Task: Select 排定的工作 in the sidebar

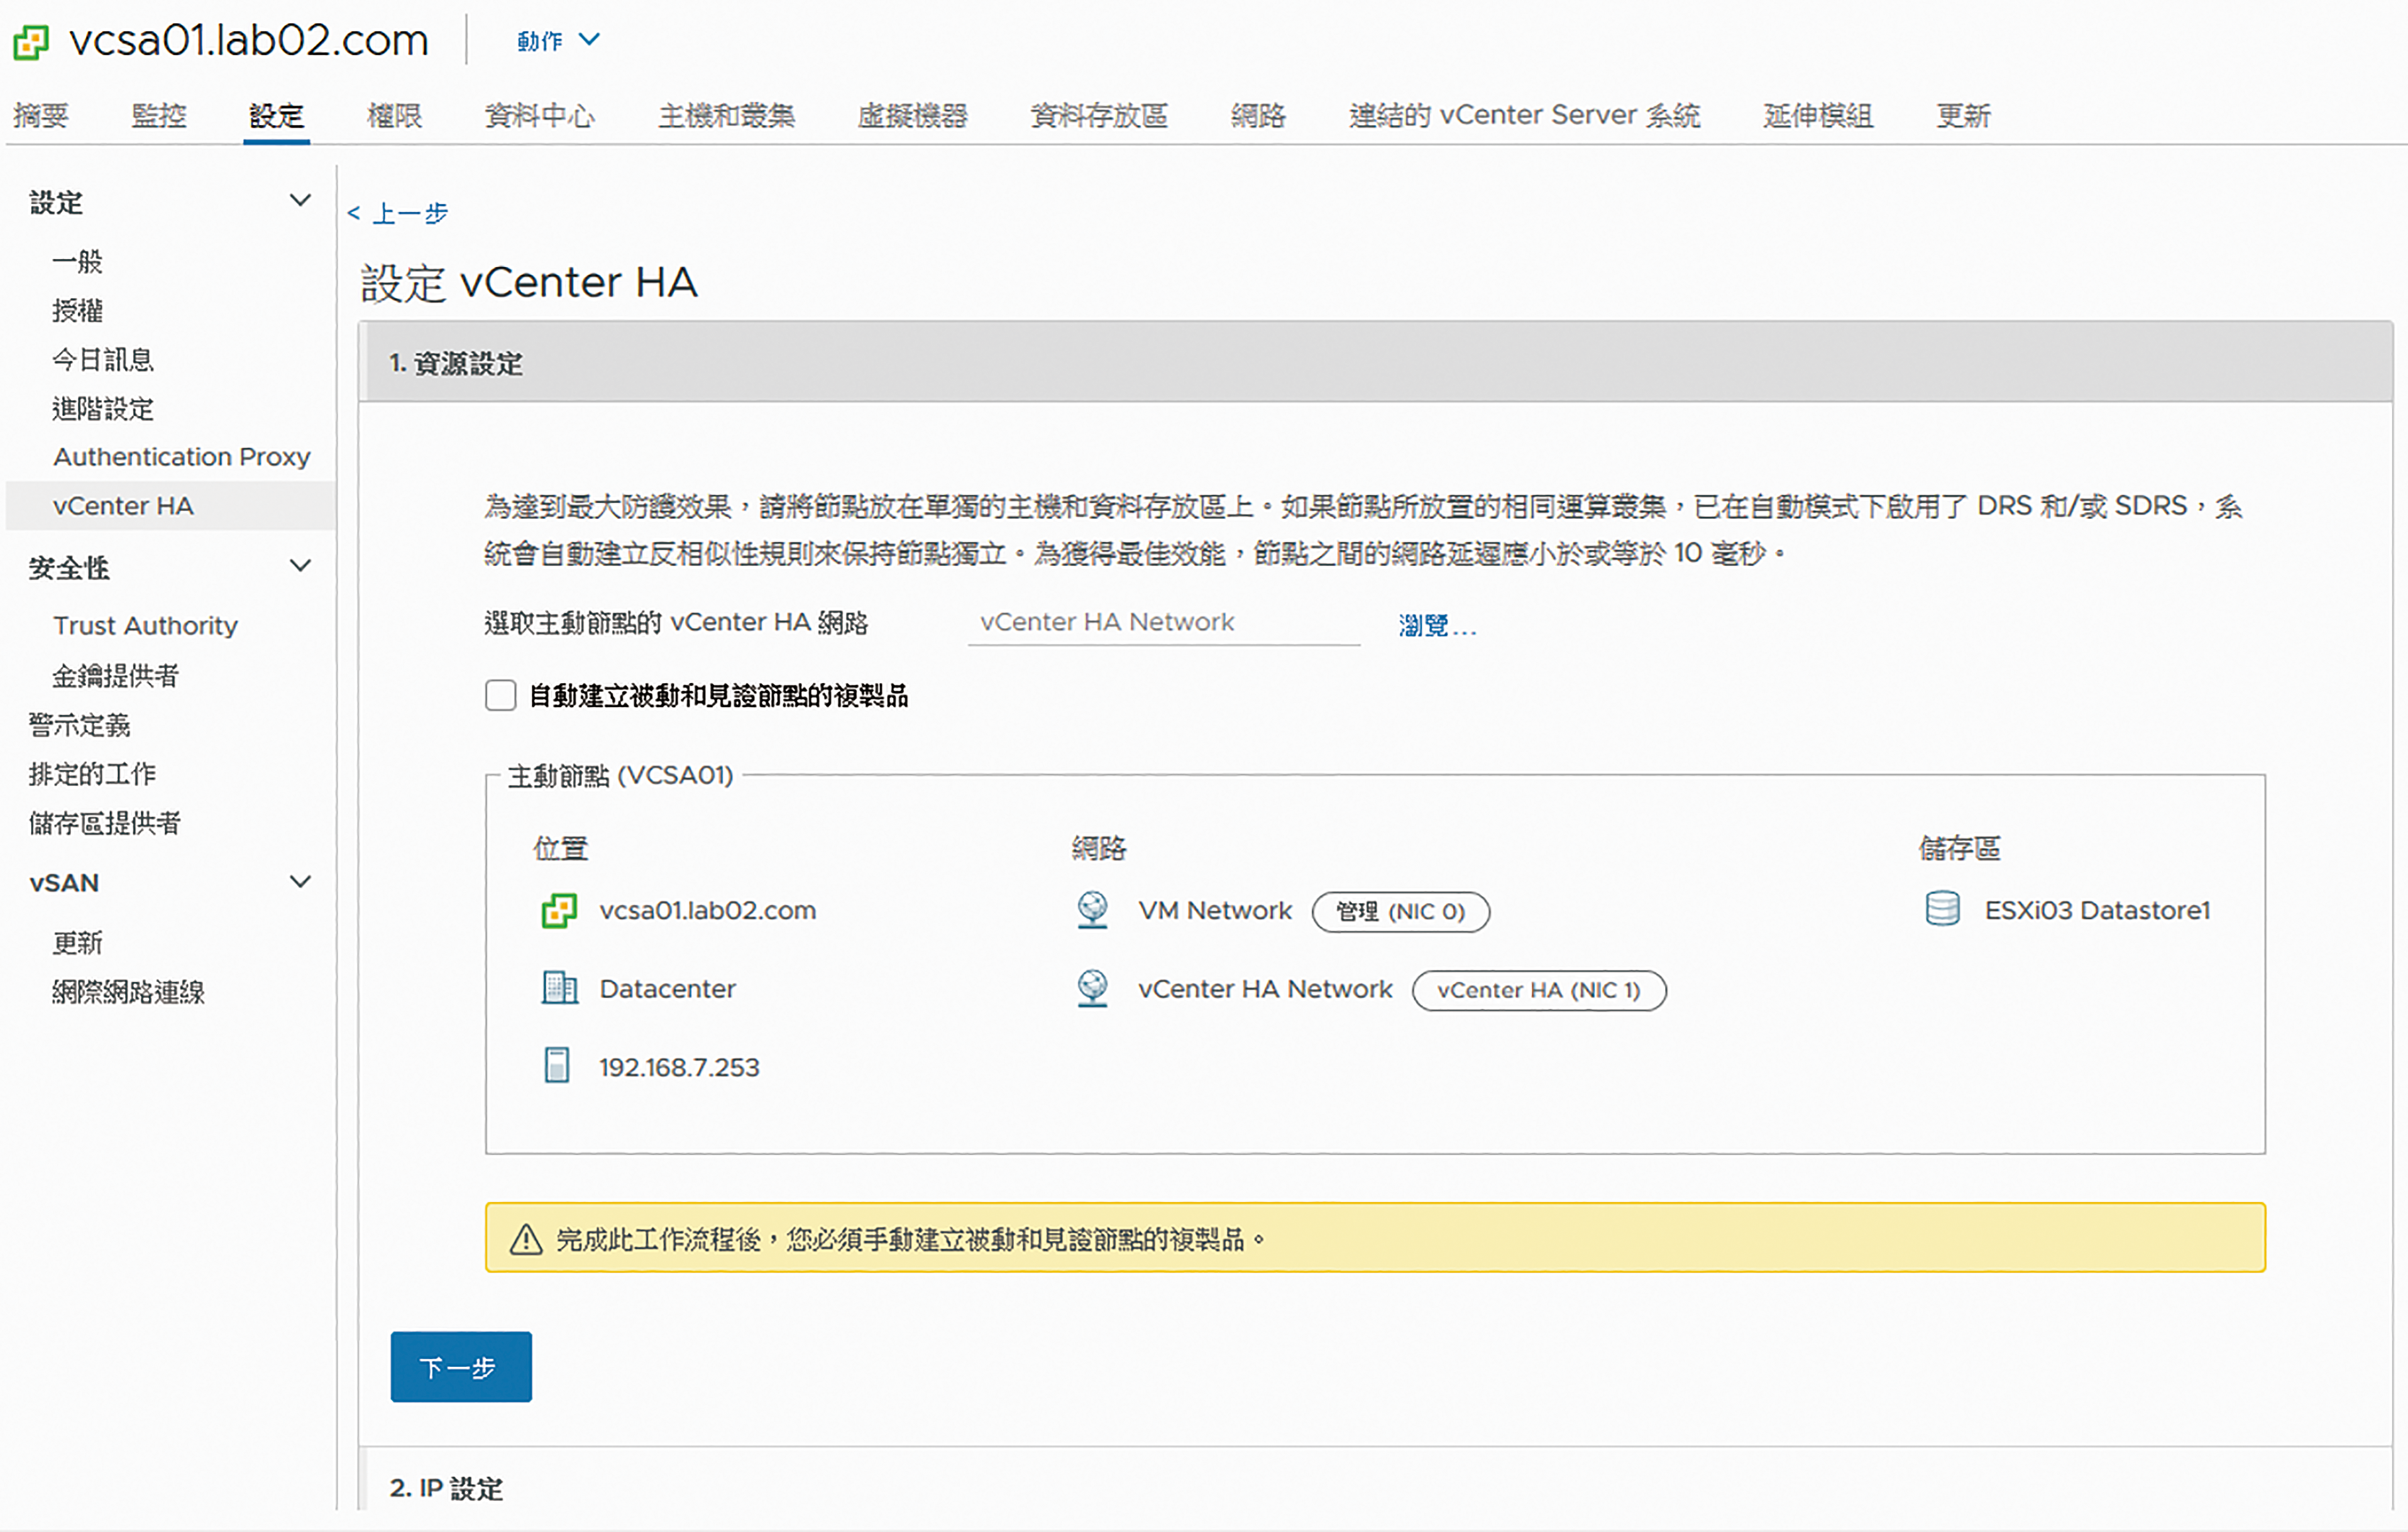Action: pos(92,773)
